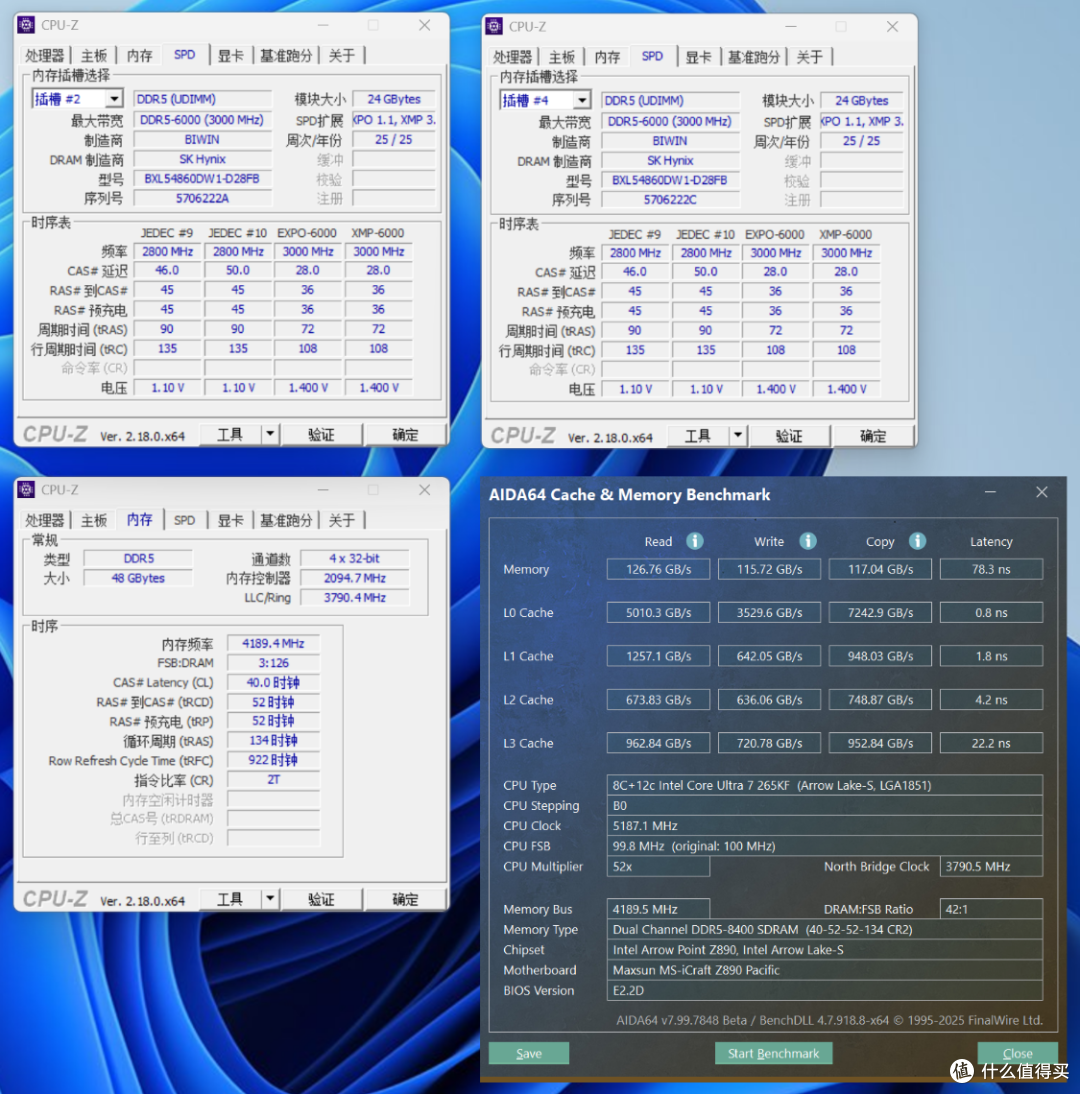Screen dimensions: 1080x1094
Task: Open 关于 tab in the memory tab window
Action: click(342, 520)
